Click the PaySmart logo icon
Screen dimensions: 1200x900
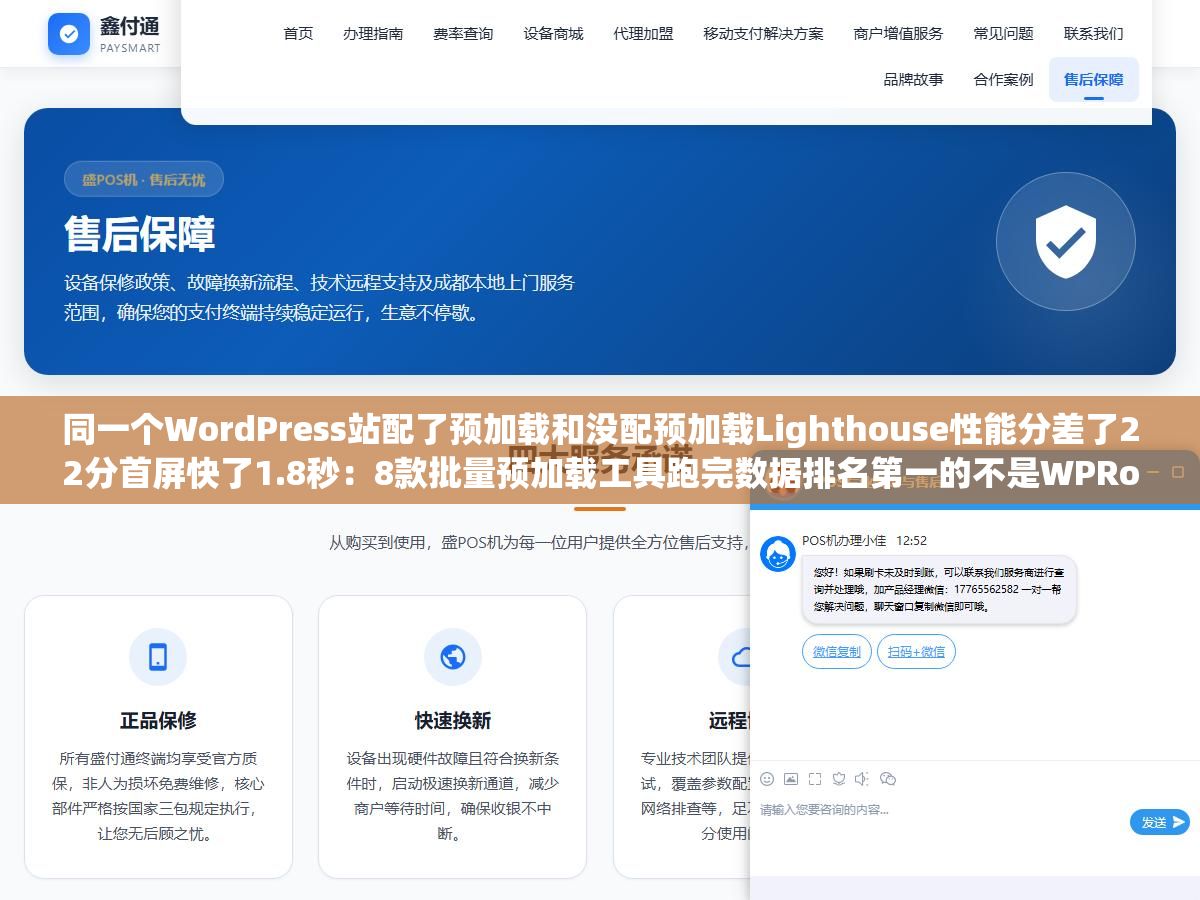[69, 34]
